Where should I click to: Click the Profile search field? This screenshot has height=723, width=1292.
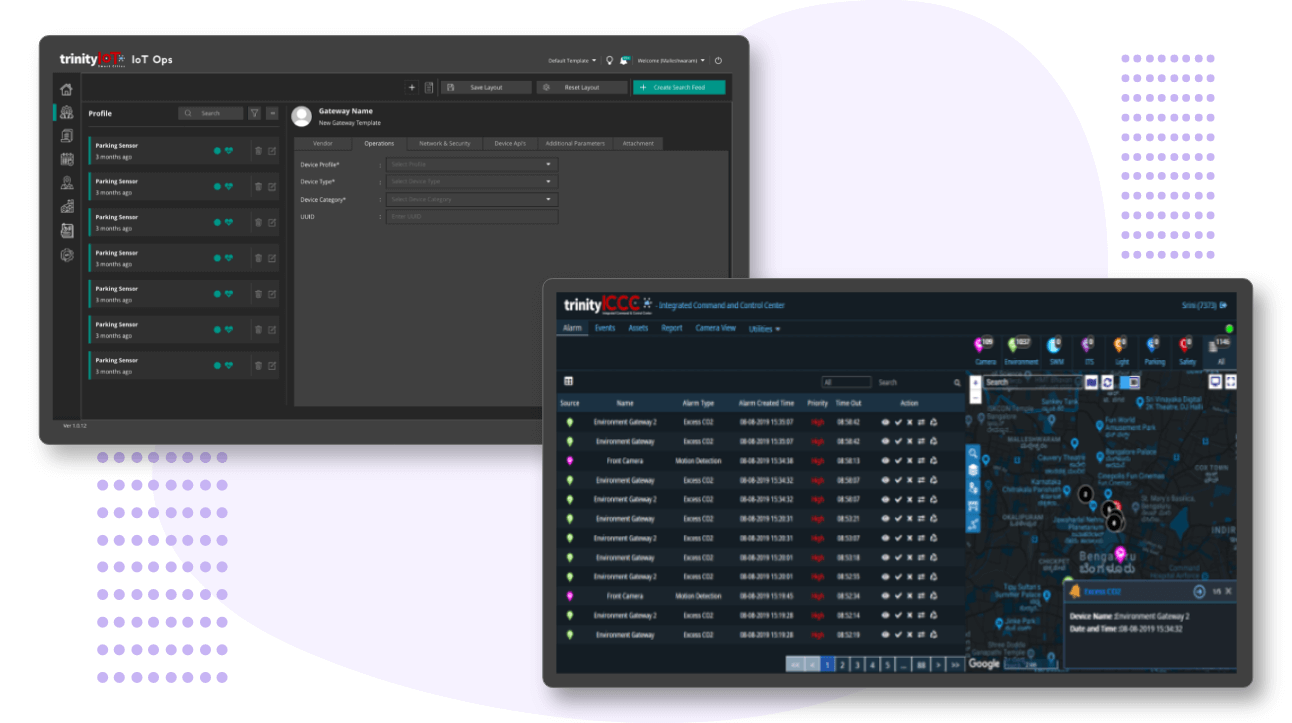point(211,113)
